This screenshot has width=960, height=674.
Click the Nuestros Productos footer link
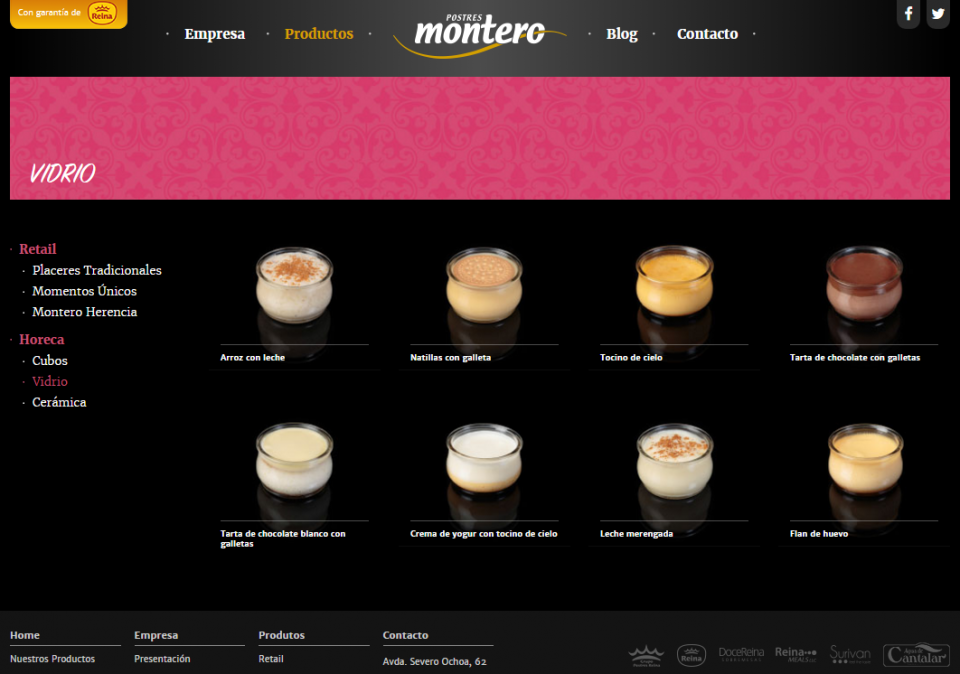pyautogui.click(x=52, y=659)
